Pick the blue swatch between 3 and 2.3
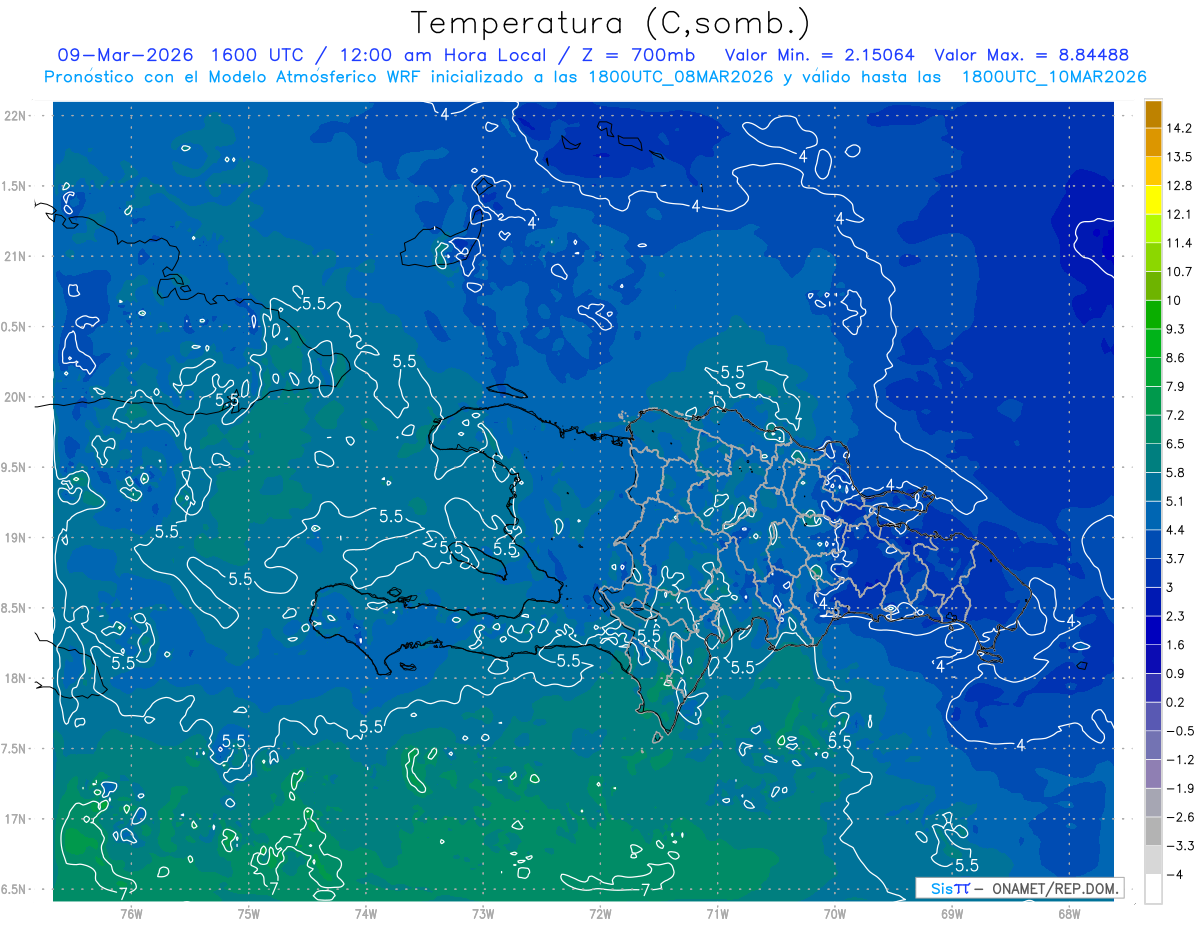The width and height of the screenshot is (1200, 927). (1153, 602)
